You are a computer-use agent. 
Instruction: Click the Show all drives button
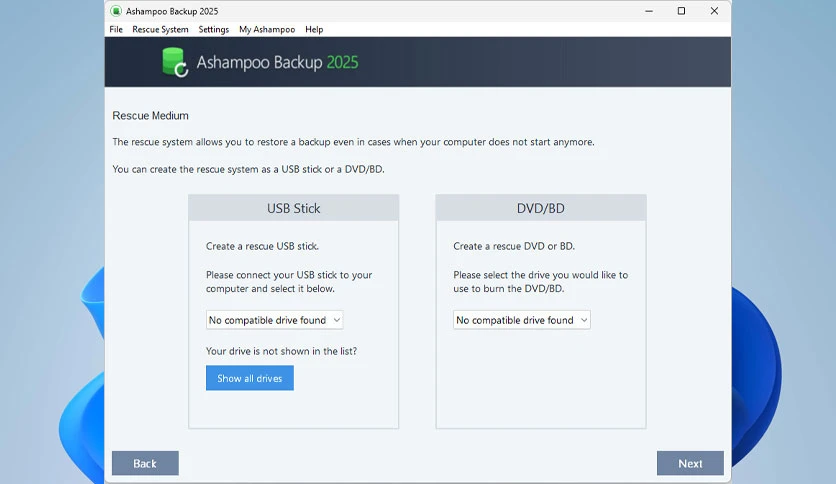[250, 378]
